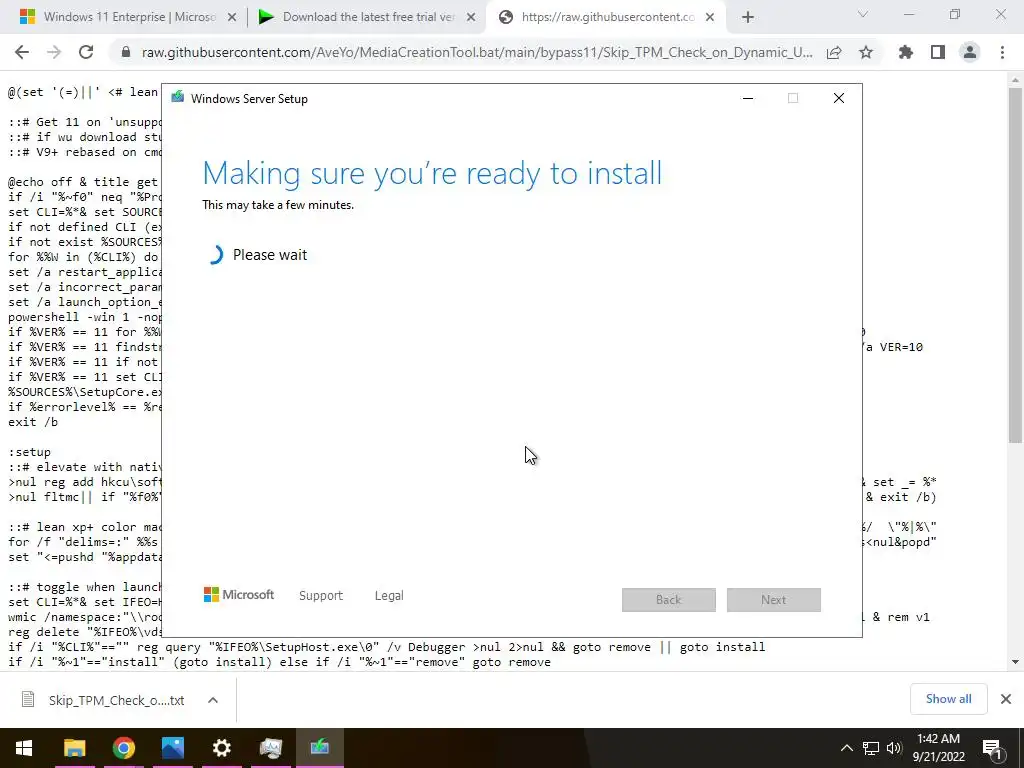This screenshot has height=768, width=1024.
Task: Open Chrome tab search dropdown
Action: click(863, 14)
